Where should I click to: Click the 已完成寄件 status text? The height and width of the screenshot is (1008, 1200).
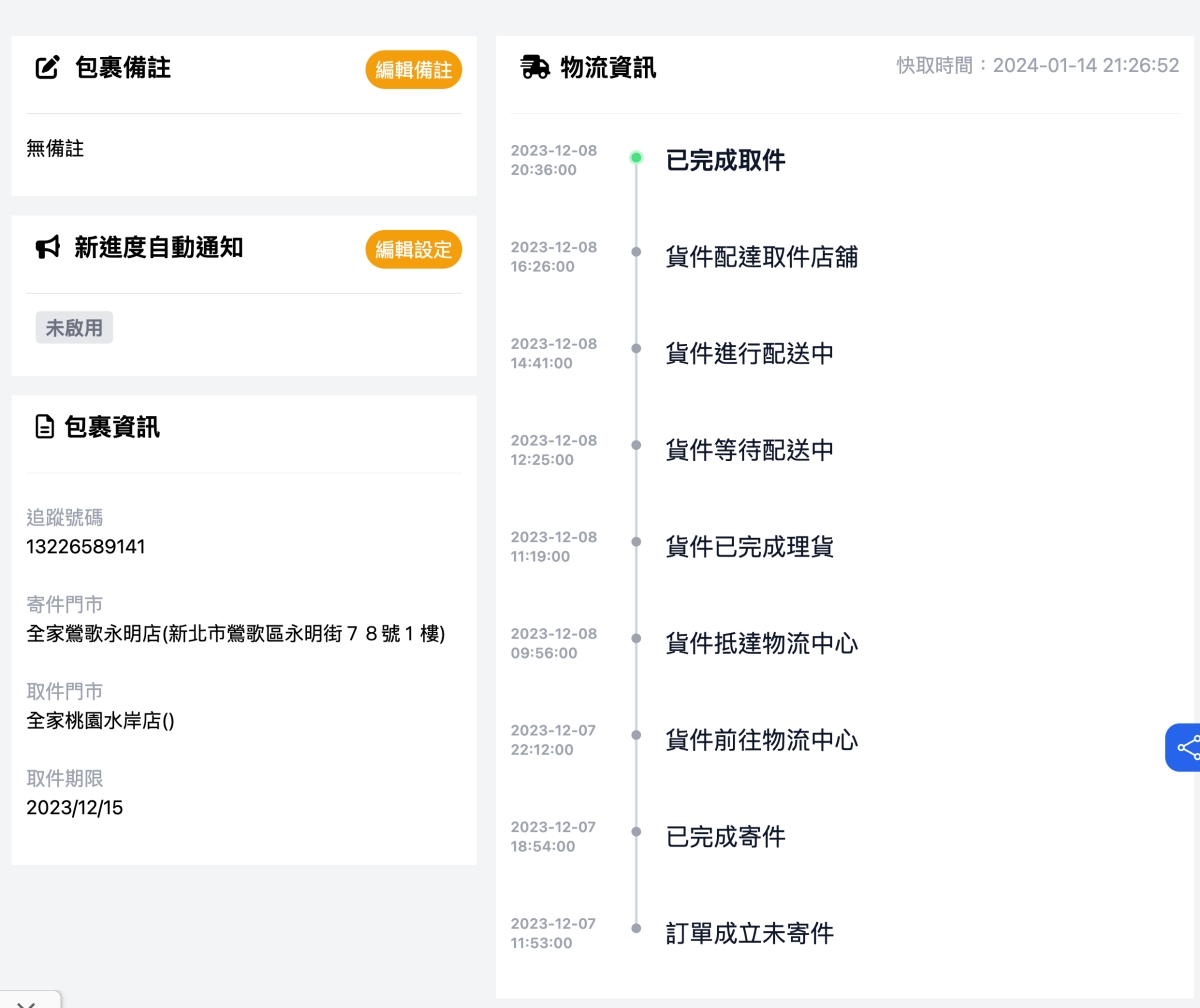click(726, 837)
